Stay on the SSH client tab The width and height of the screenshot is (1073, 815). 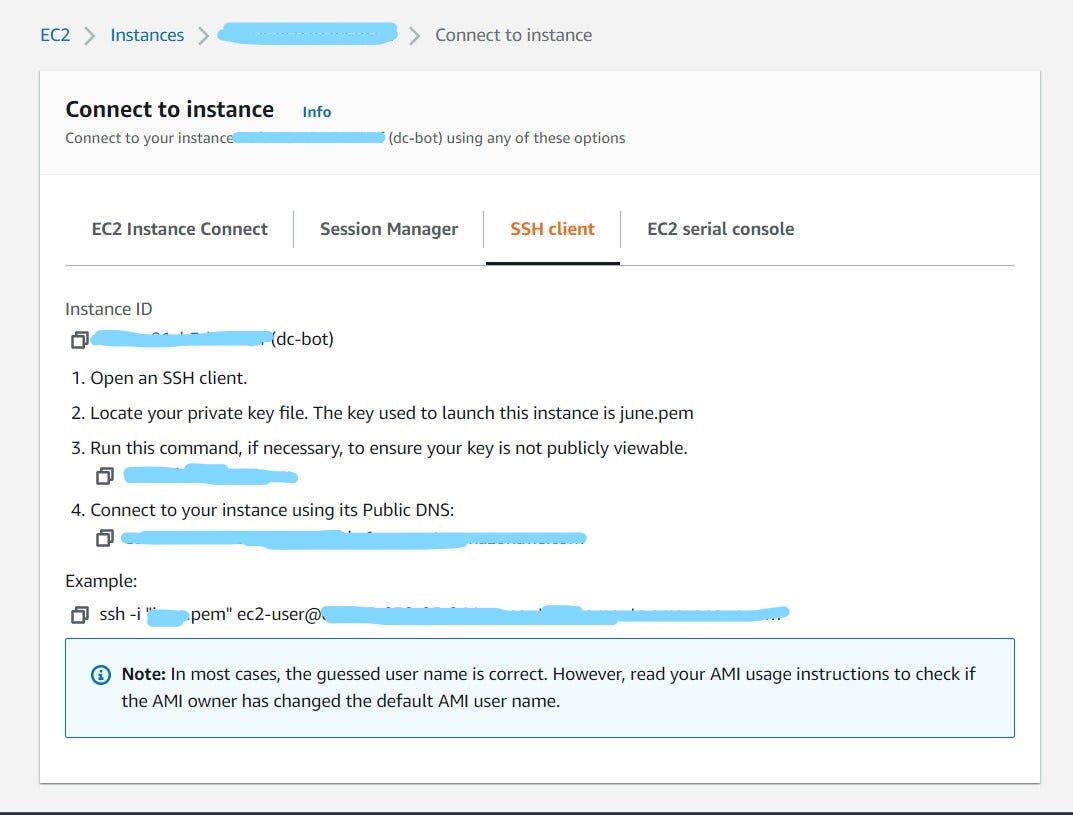tap(552, 229)
